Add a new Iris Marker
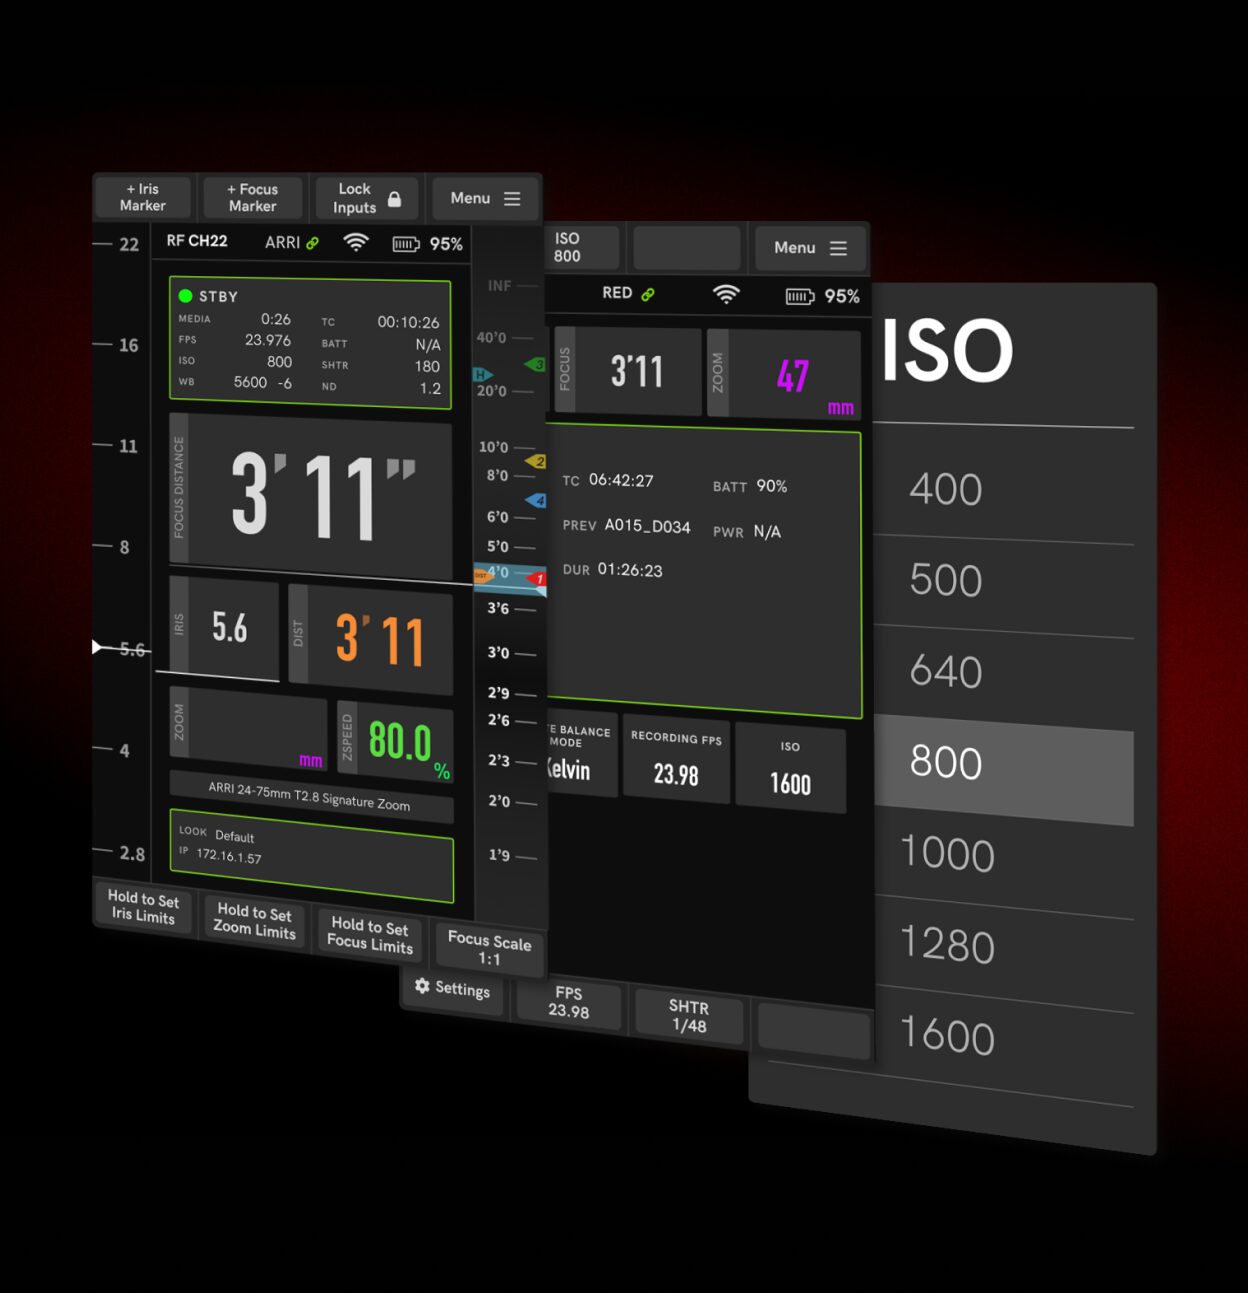Screen dimensions: 1248x1293 click(143, 197)
